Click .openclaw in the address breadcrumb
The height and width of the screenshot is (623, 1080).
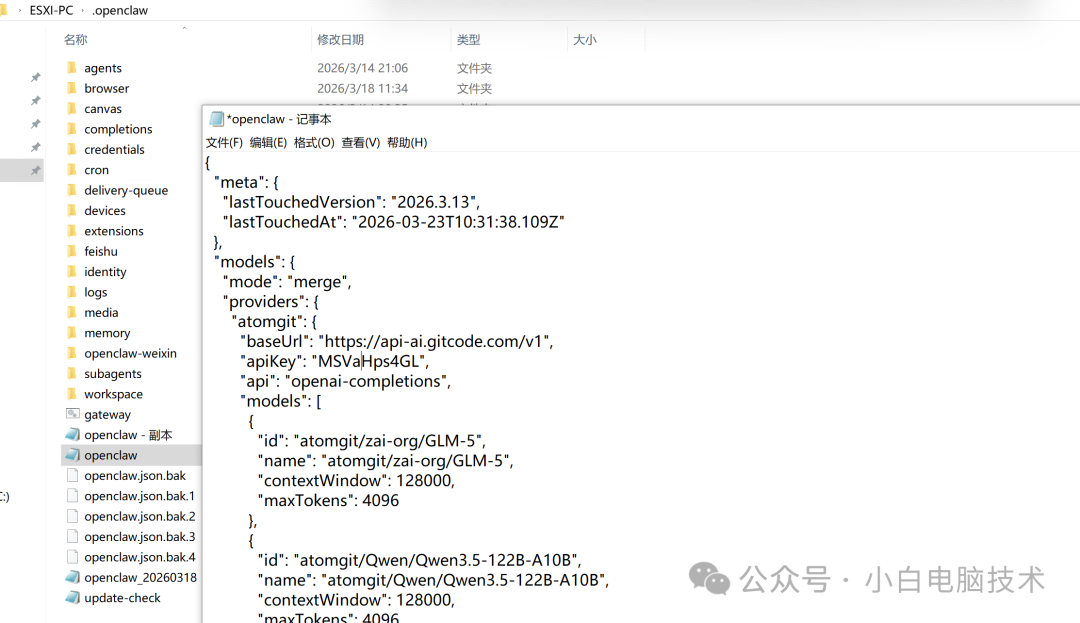[x=120, y=10]
